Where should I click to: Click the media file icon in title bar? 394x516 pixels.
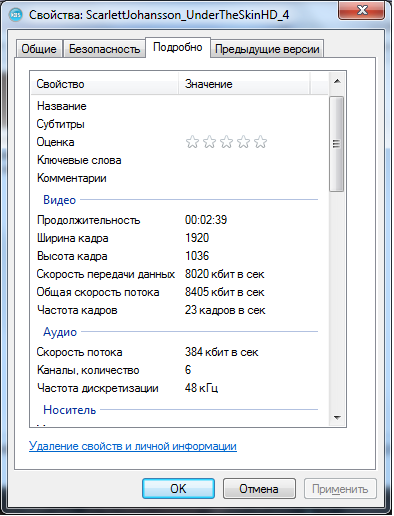pos(16,15)
